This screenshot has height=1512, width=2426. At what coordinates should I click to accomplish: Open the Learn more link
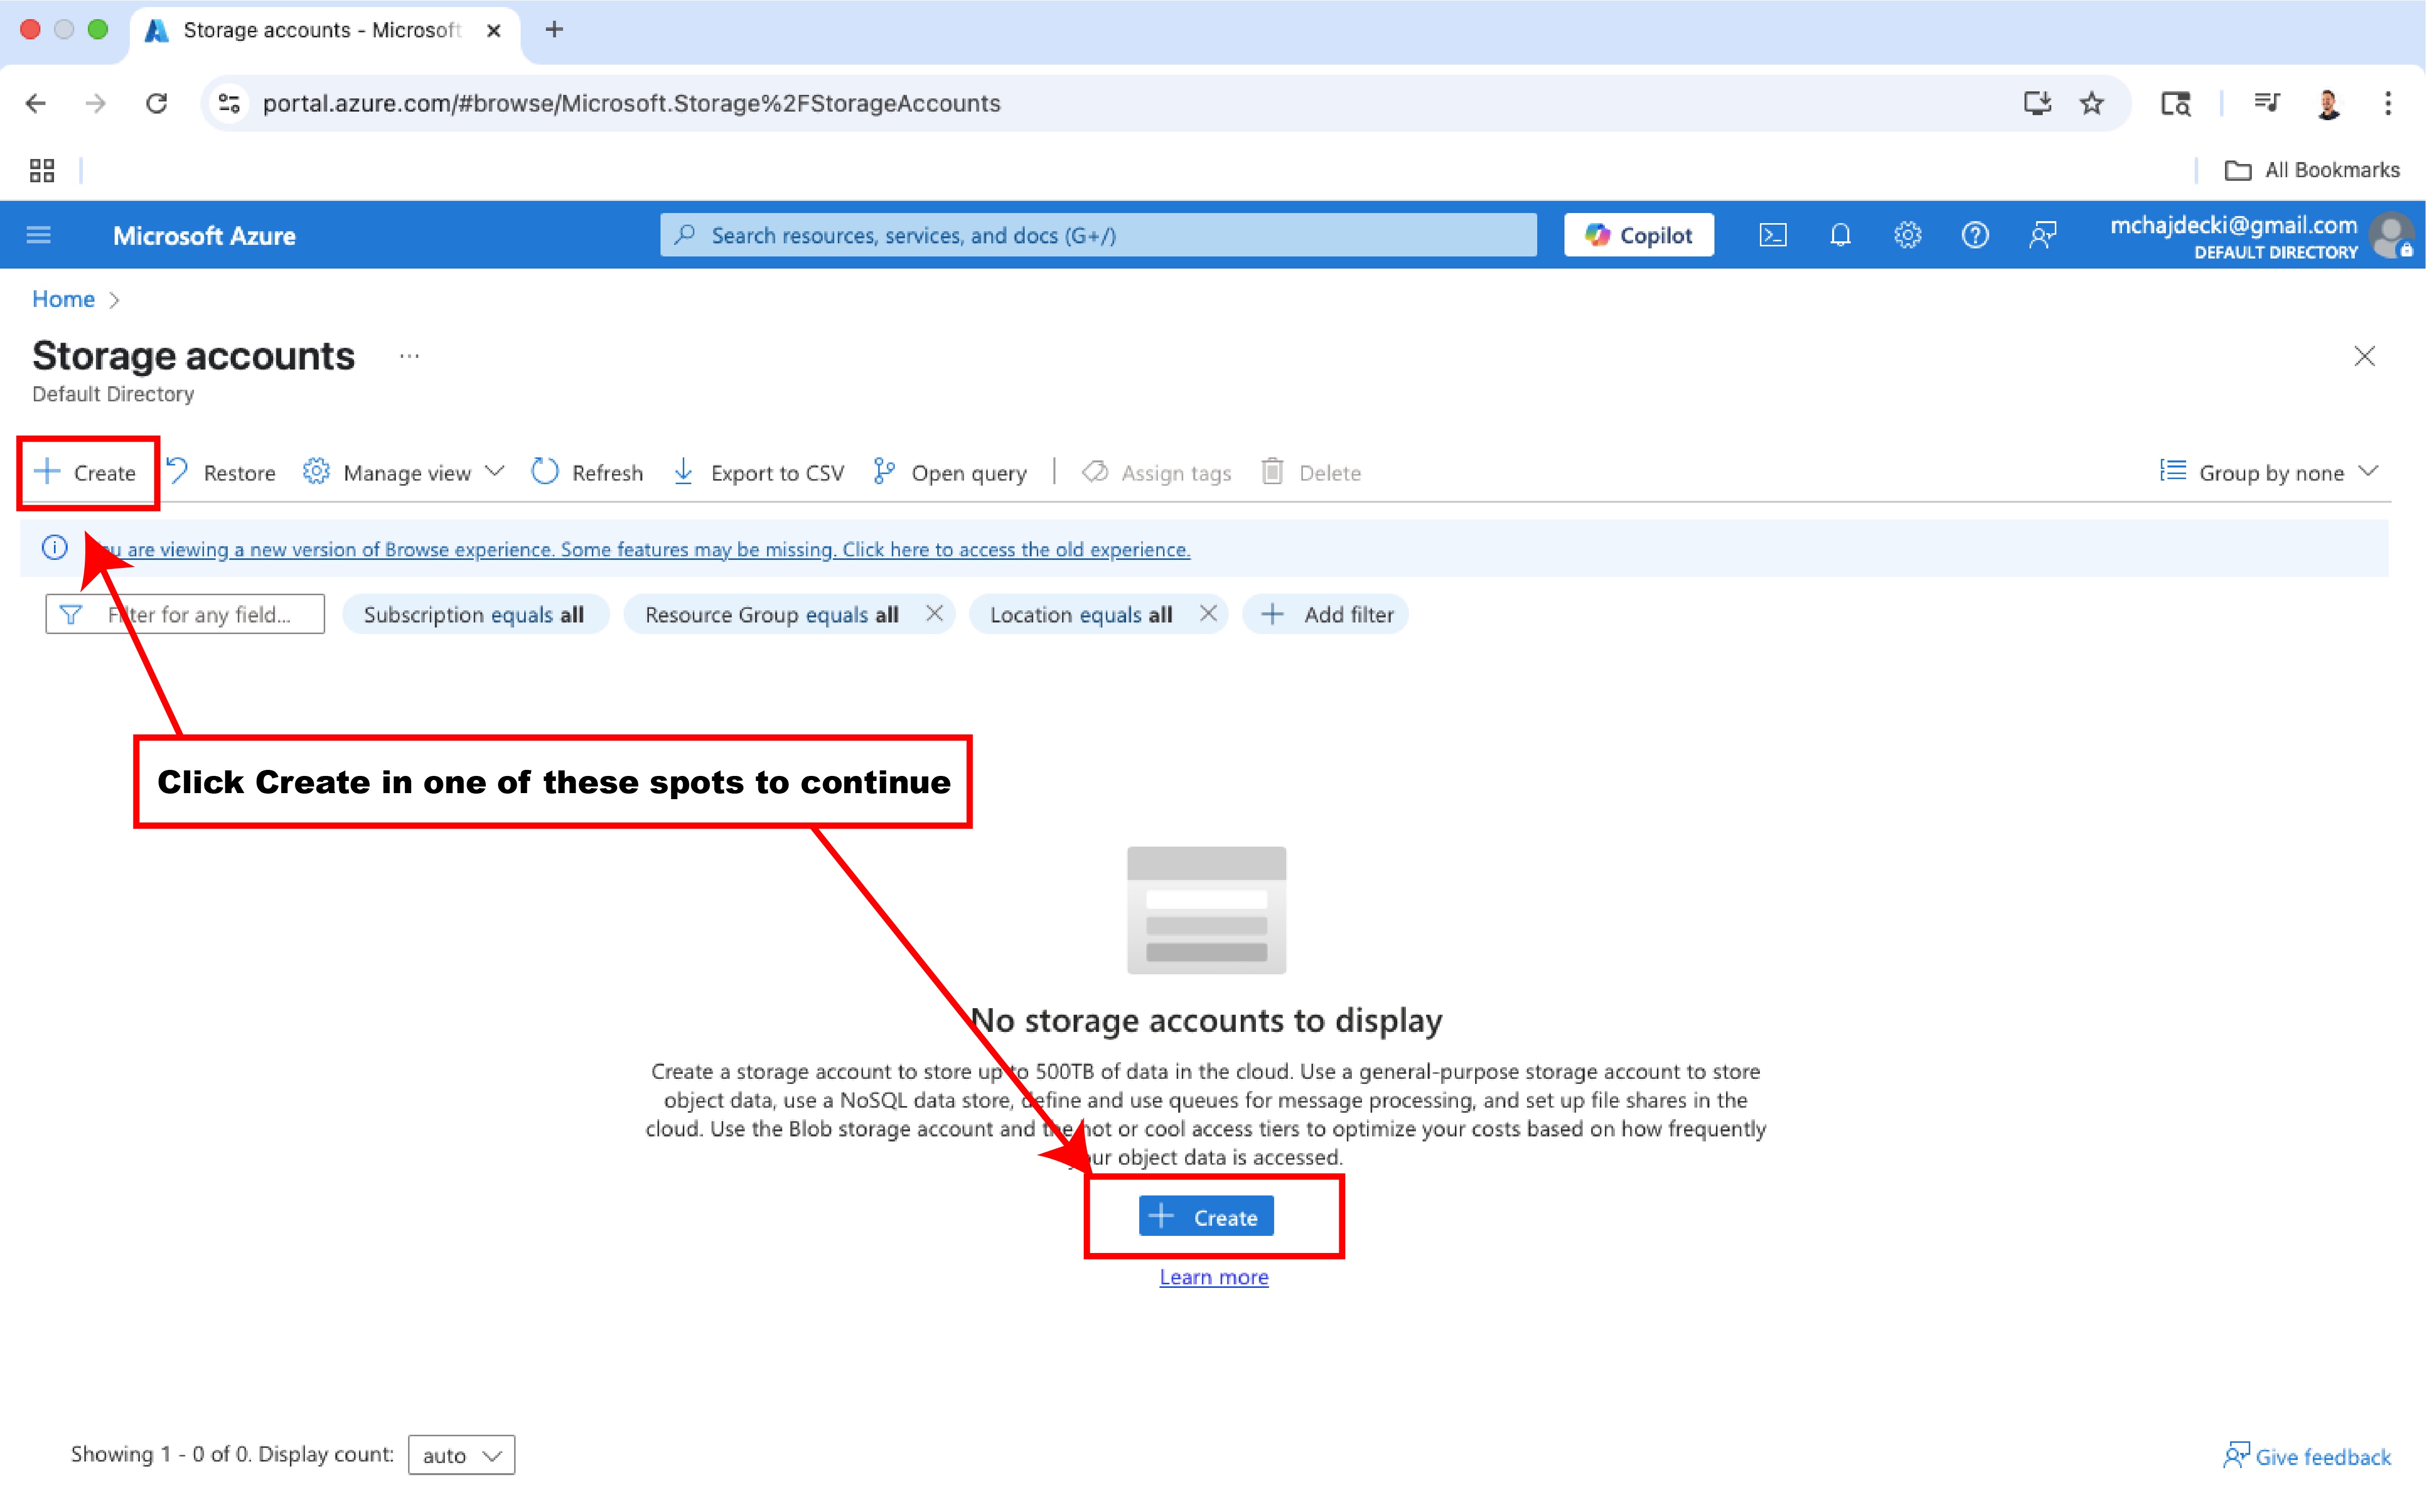(x=1214, y=1277)
